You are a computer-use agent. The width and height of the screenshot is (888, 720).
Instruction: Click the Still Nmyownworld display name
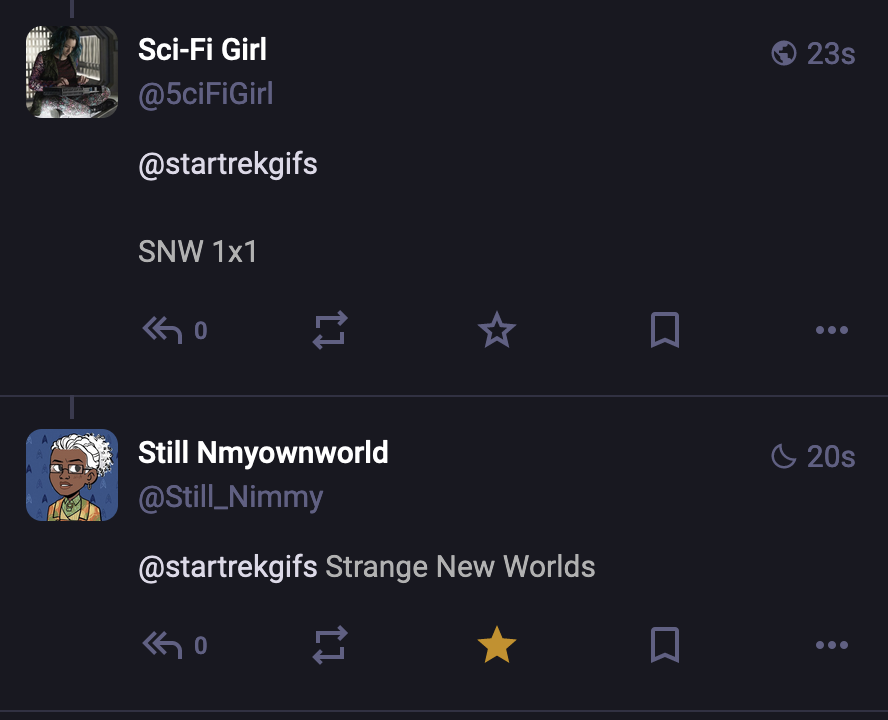263,453
